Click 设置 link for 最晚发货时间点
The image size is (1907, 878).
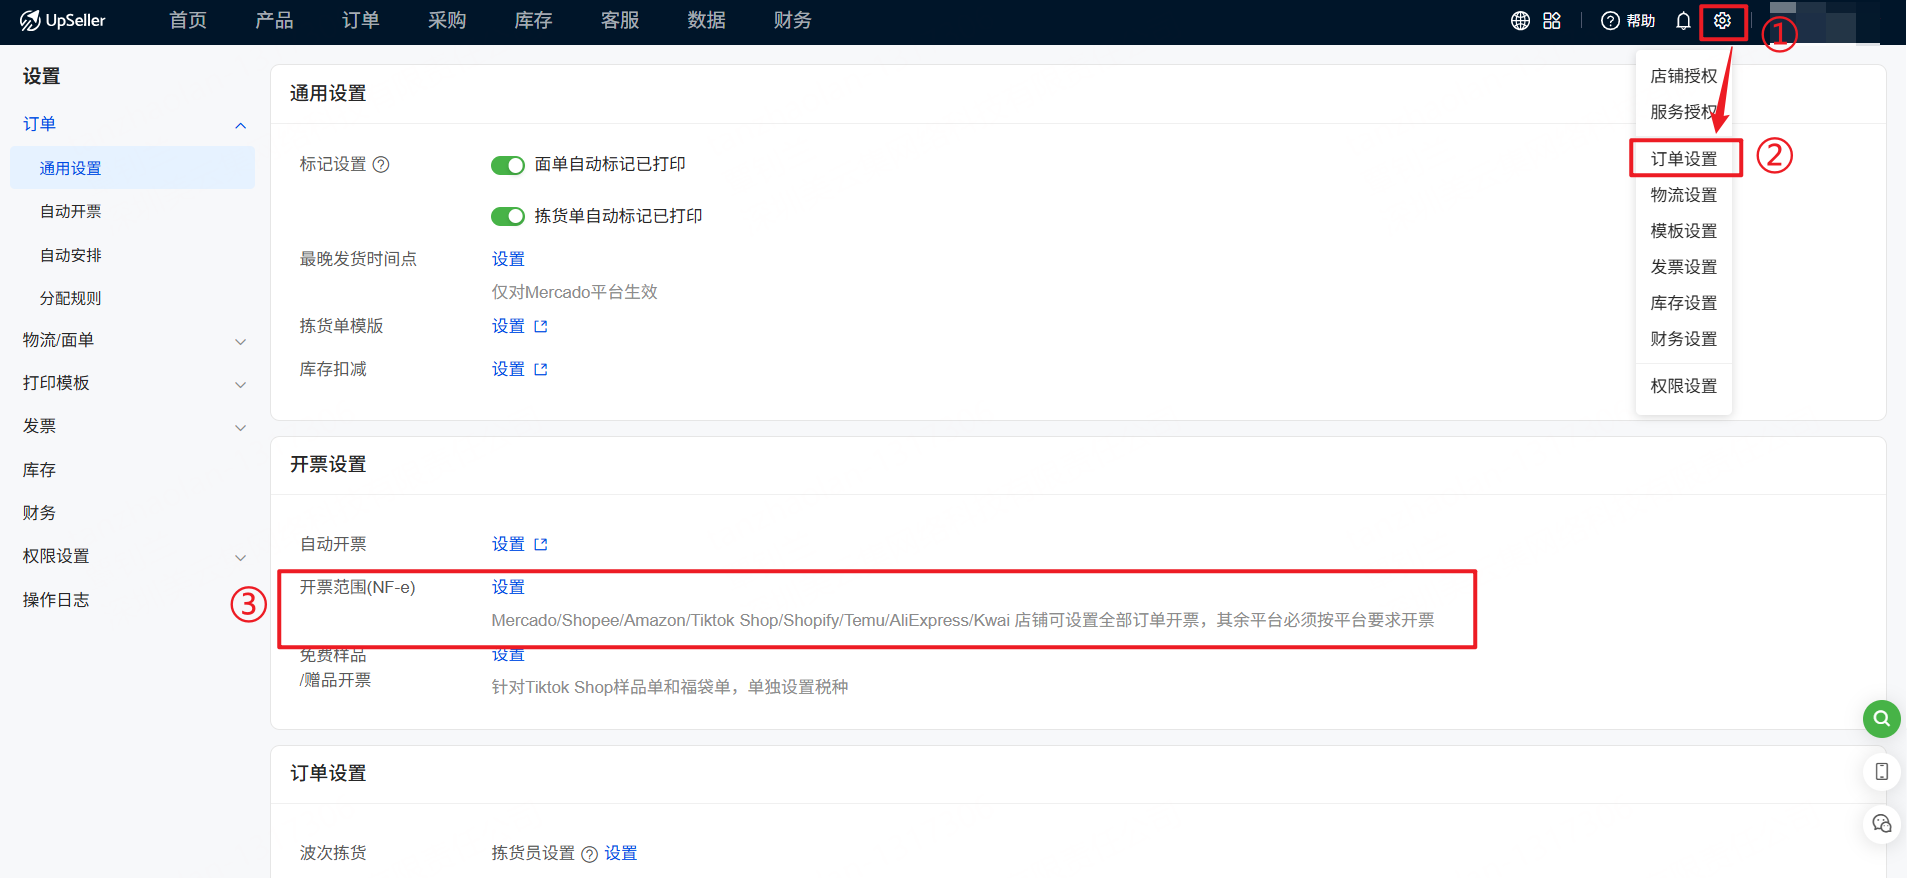[508, 259]
